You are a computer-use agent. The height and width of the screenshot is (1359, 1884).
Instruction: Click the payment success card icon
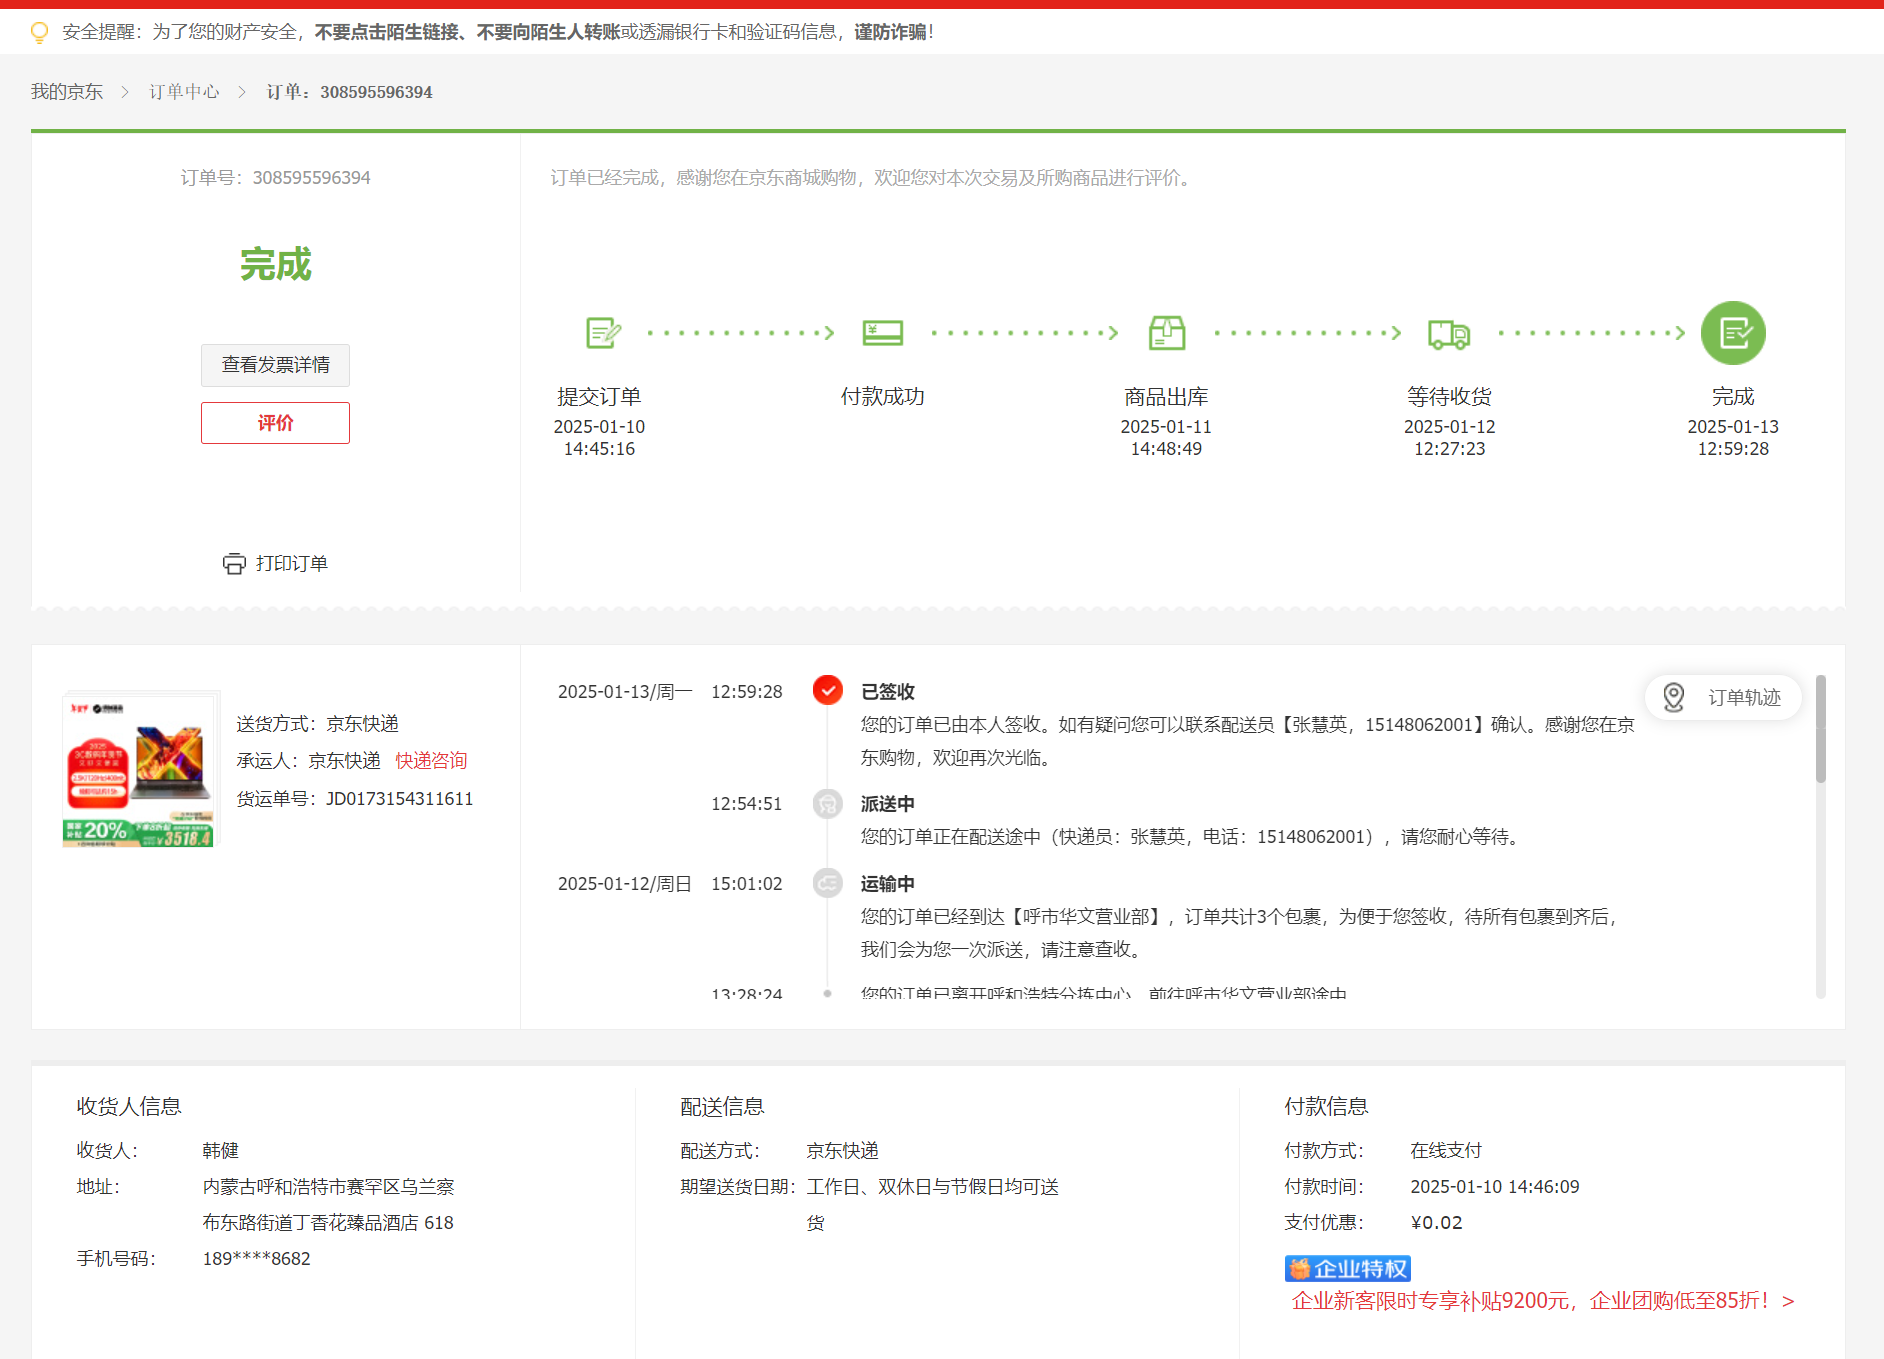coord(882,333)
